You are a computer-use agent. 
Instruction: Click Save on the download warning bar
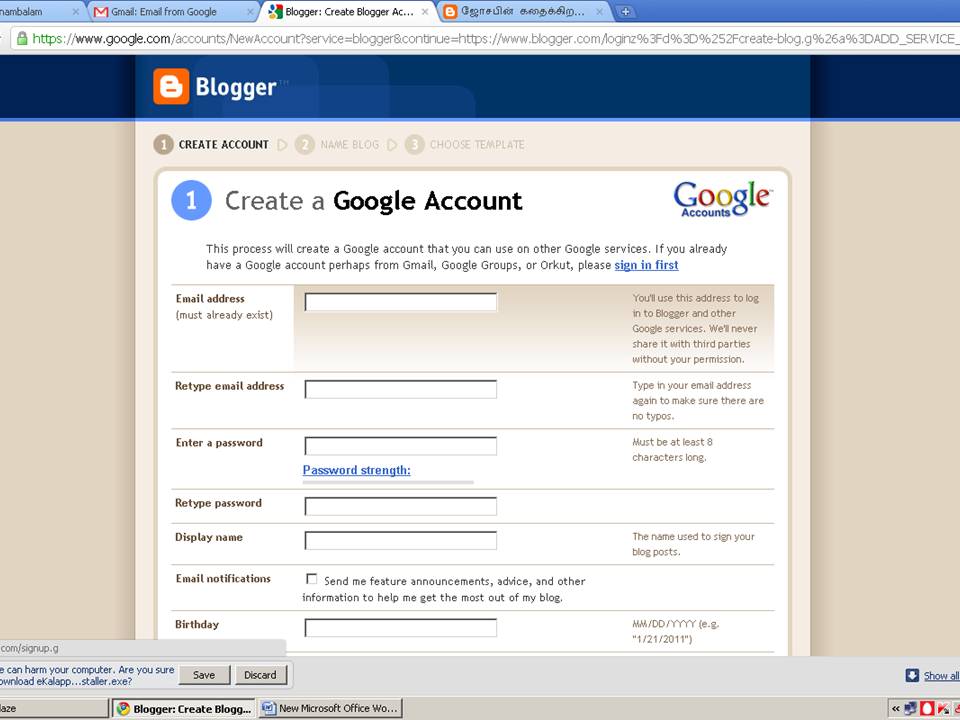[204, 675]
